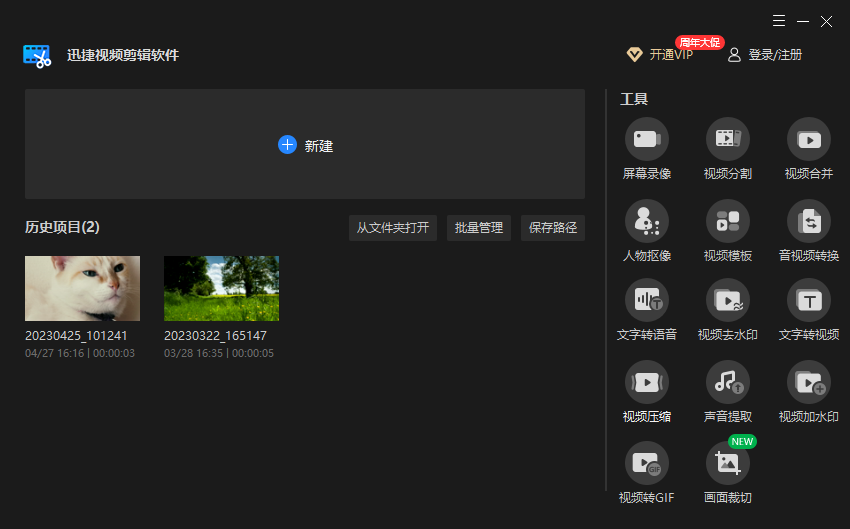Click the VIP diamond icon
This screenshot has height=529, width=850.
click(x=634, y=54)
